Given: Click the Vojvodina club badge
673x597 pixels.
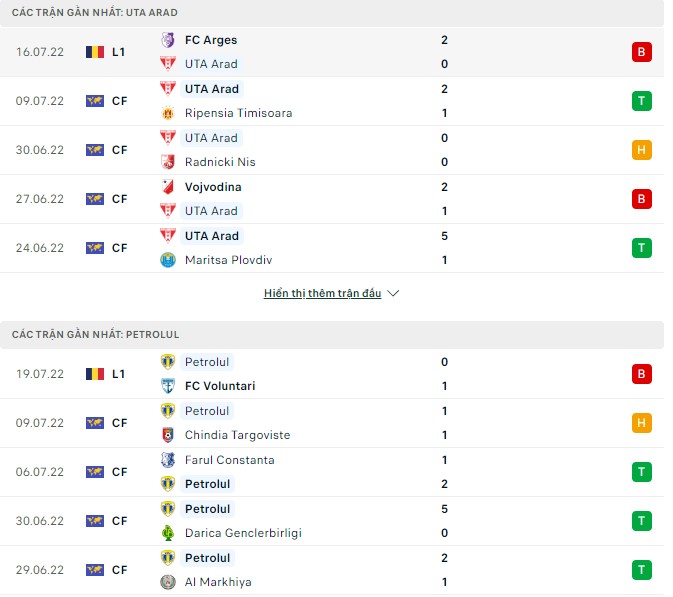Looking at the screenshot, I should click(168, 187).
